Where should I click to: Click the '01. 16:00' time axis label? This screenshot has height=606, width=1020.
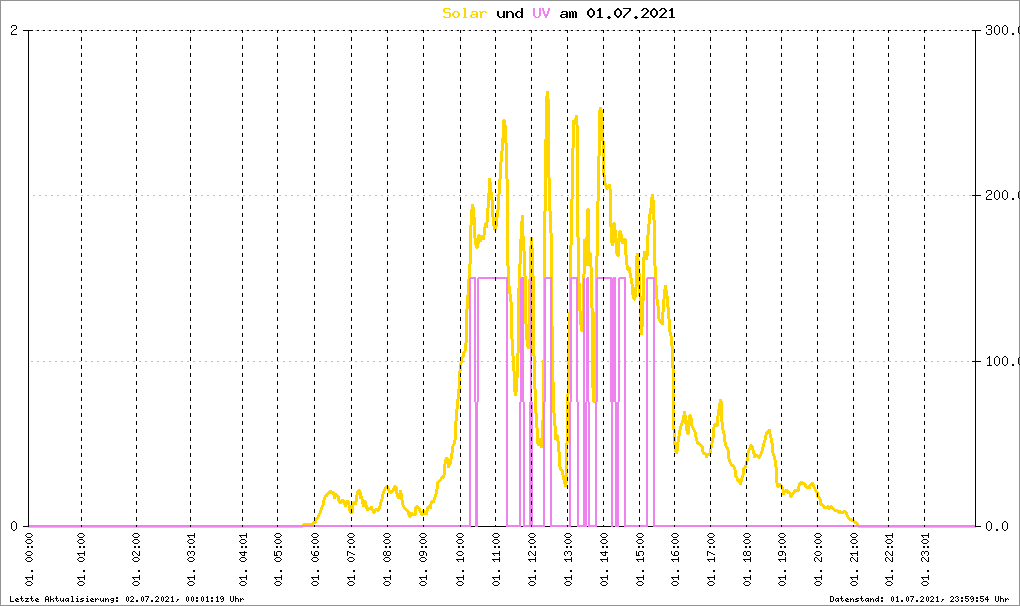point(675,560)
